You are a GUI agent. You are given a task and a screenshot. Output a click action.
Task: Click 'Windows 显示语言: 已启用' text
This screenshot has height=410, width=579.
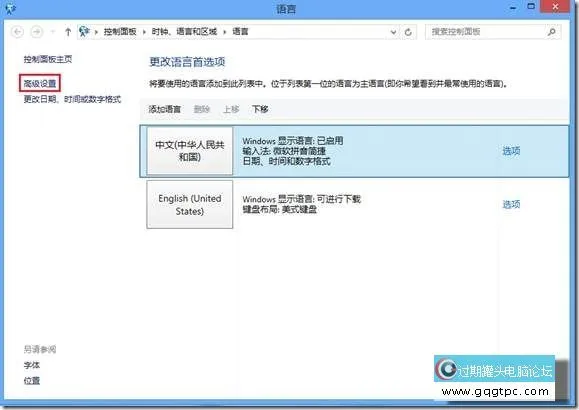click(x=293, y=141)
